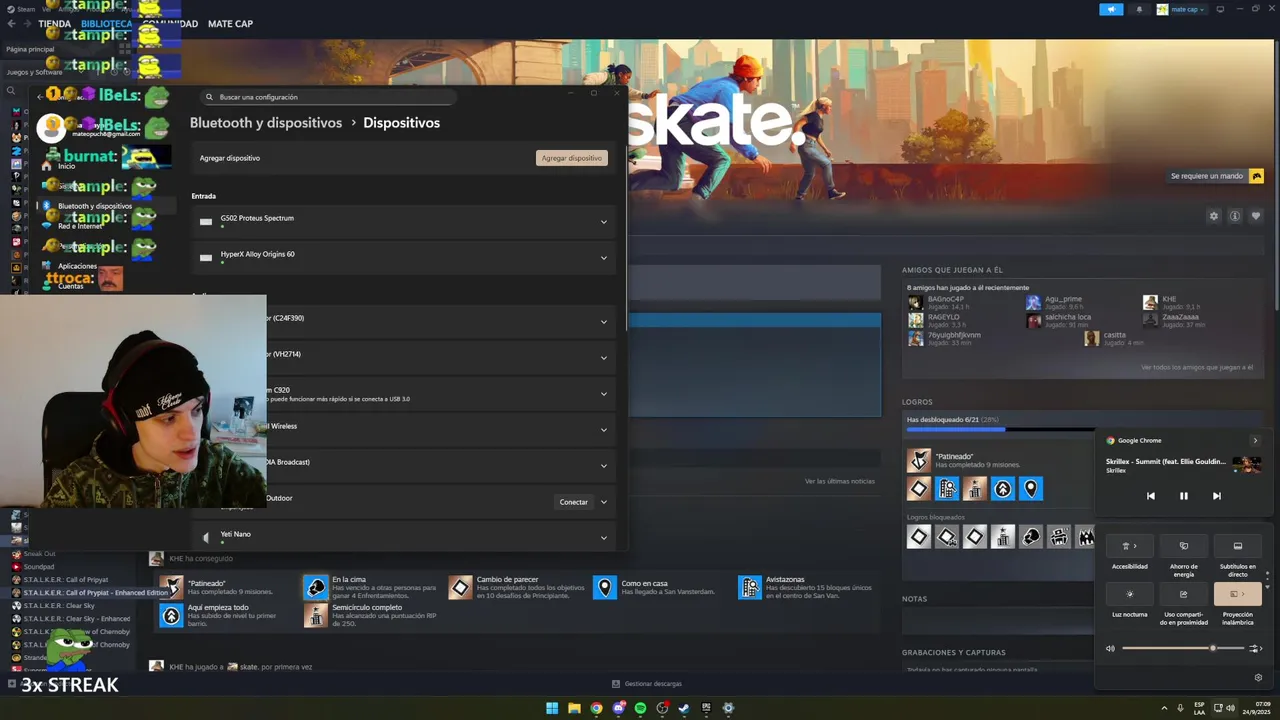Open Discord from the taskbar

(x=618, y=708)
